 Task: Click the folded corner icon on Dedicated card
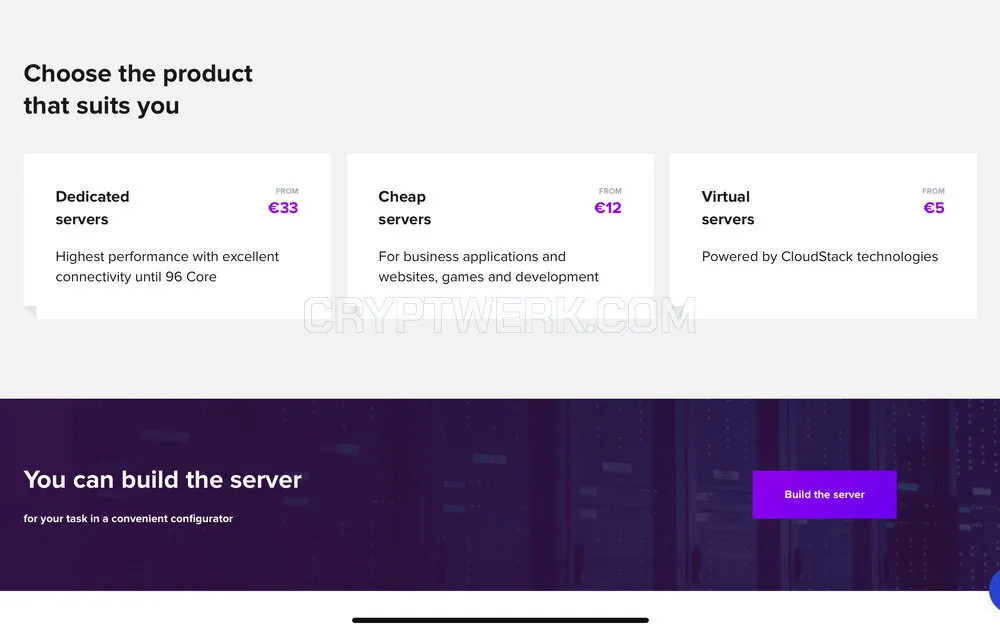pos(30,312)
